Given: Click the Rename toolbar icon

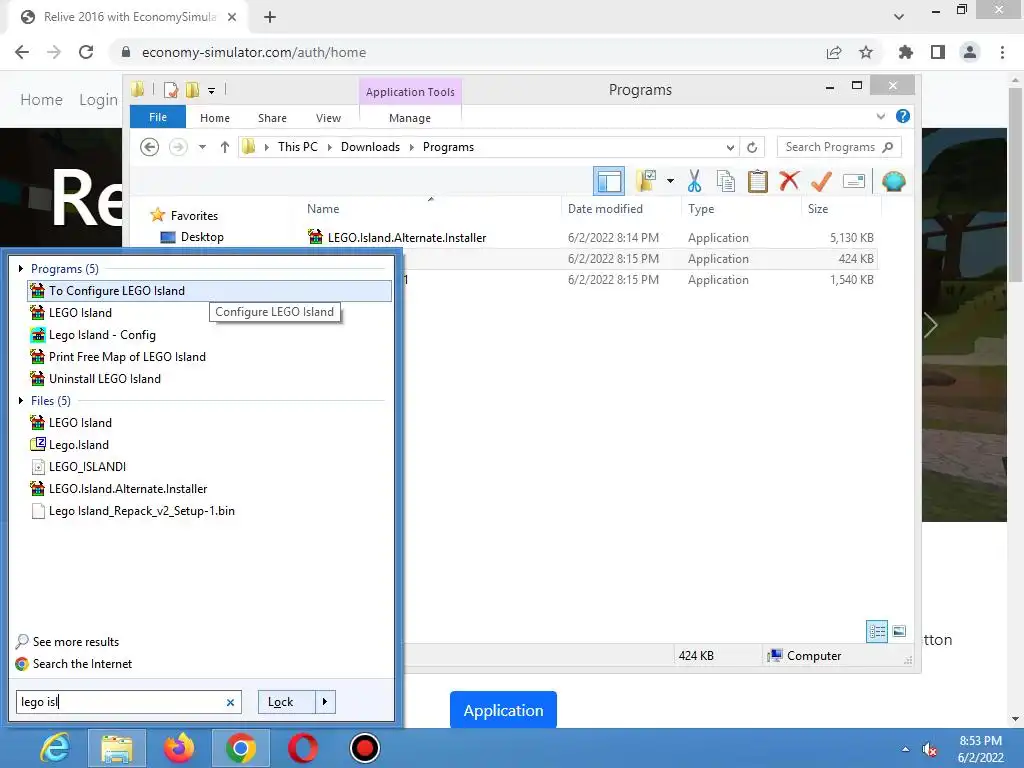Looking at the screenshot, I should (854, 181).
